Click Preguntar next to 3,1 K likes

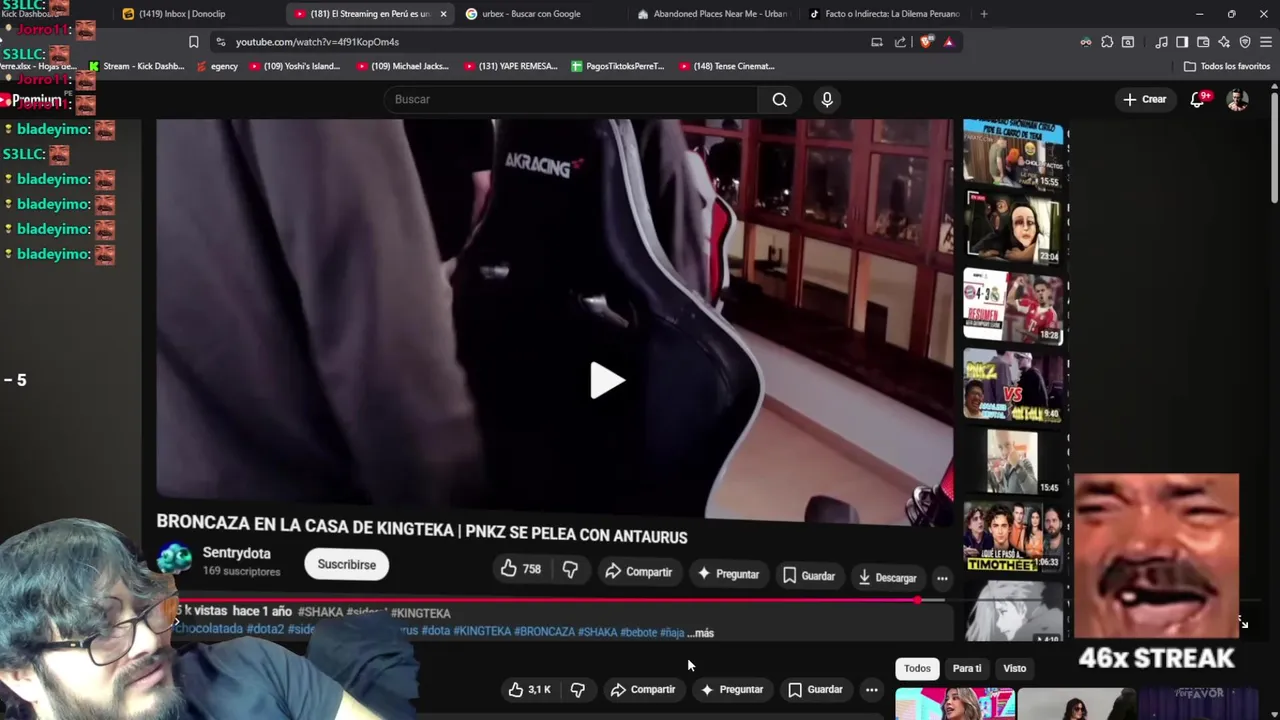pyautogui.click(x=732, y=689)
